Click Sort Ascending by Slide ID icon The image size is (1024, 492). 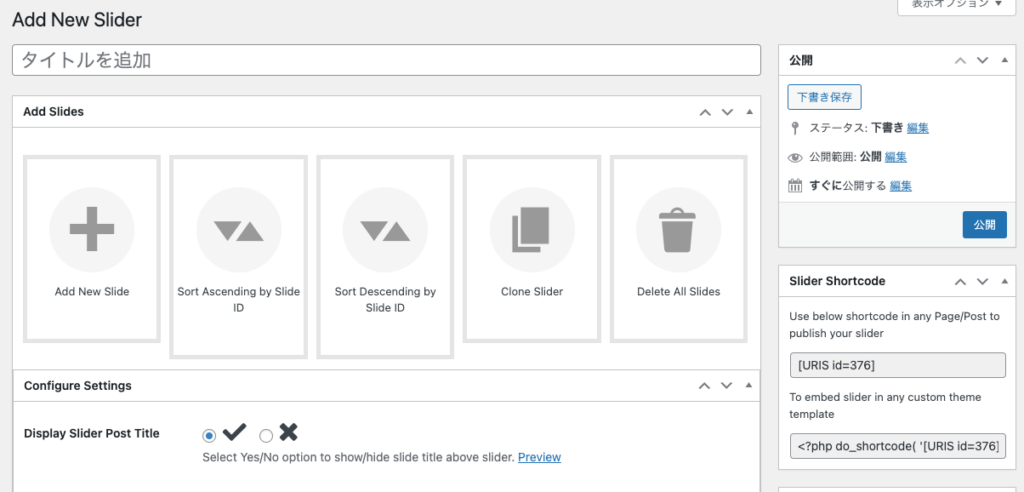[x=238, y=230]
